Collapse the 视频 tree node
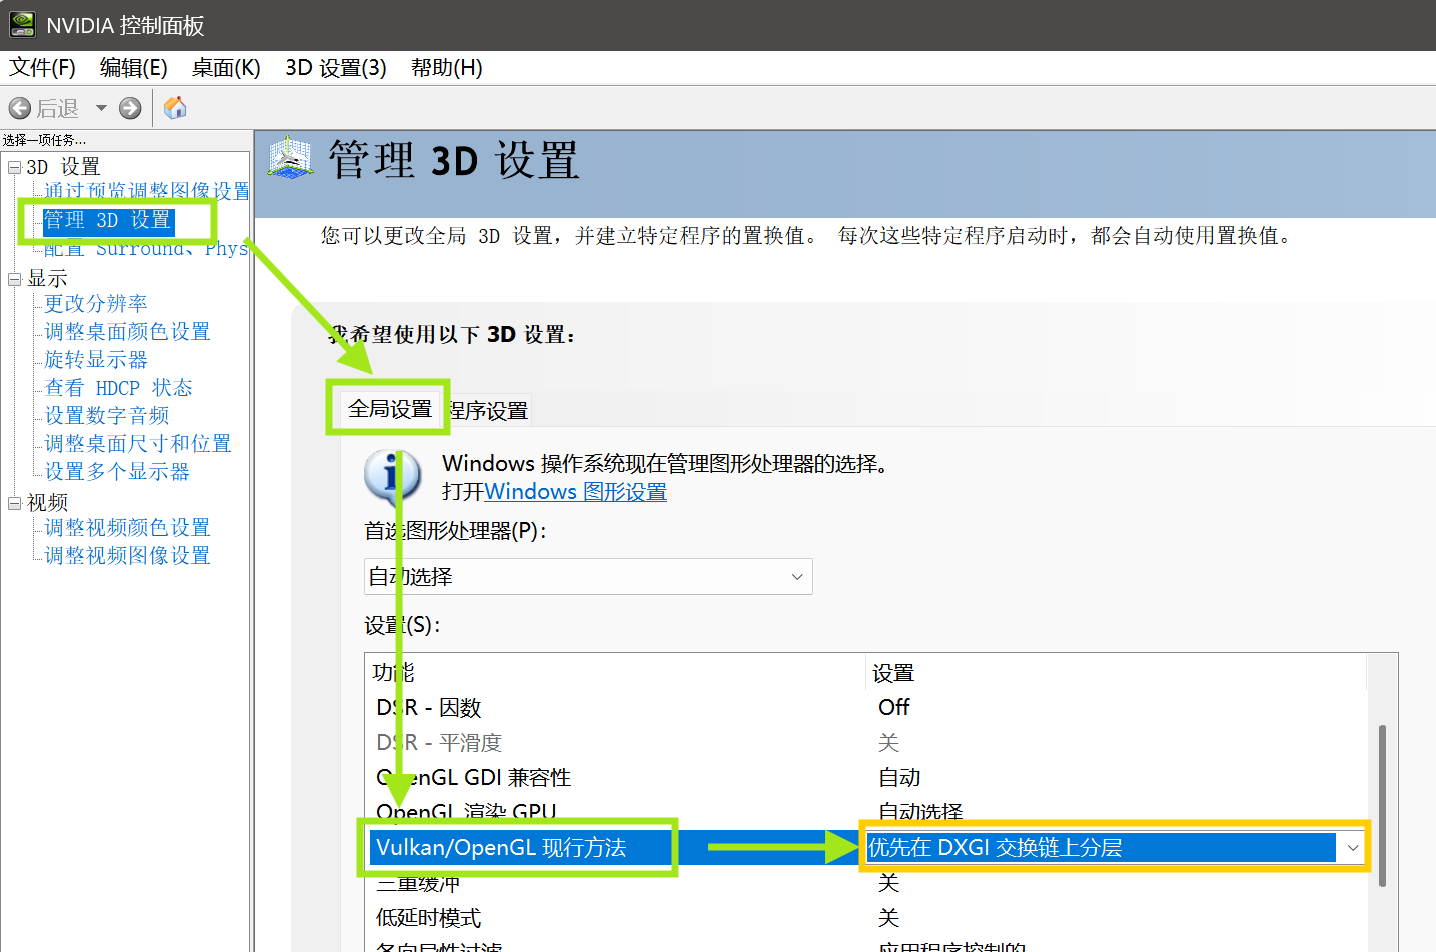This screenshot has width=1436, height=952. [15, 503]
